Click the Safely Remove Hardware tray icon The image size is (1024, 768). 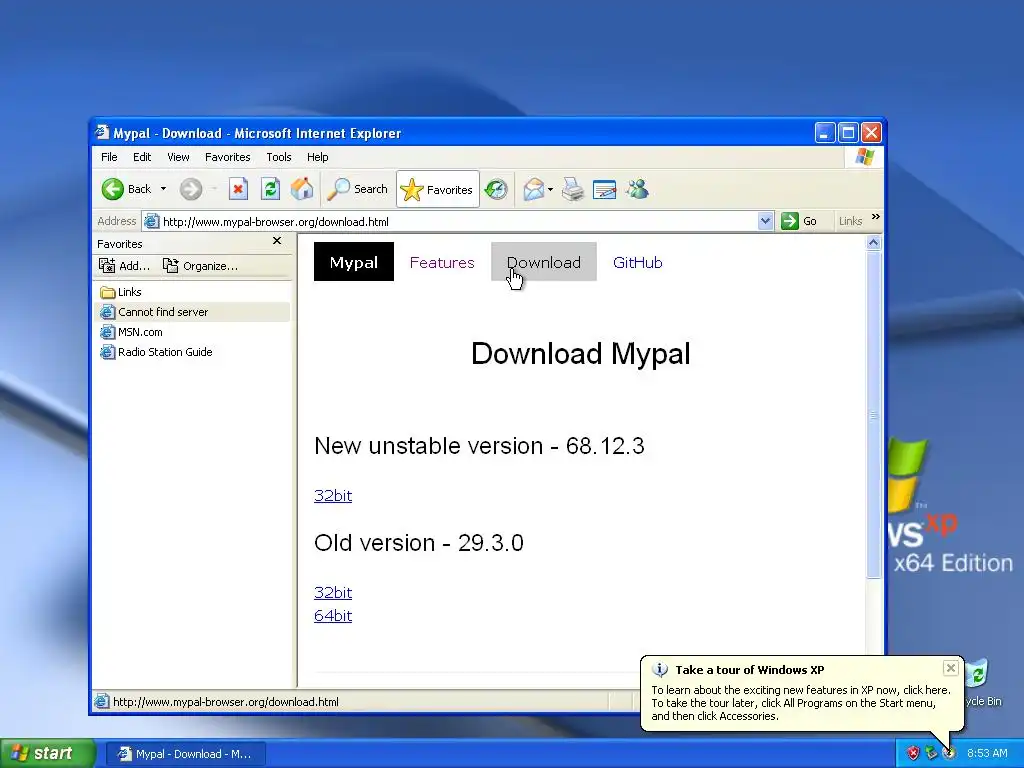[931, 754]
